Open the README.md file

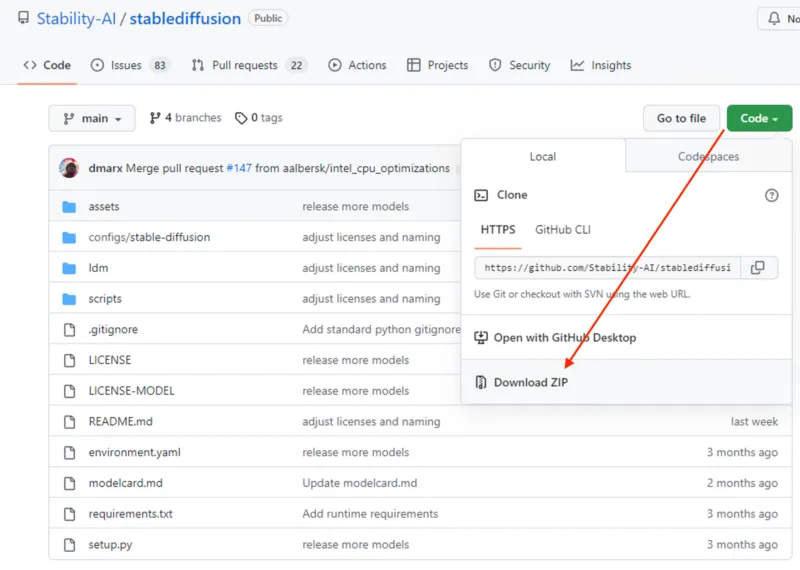[x=121, y=422]
